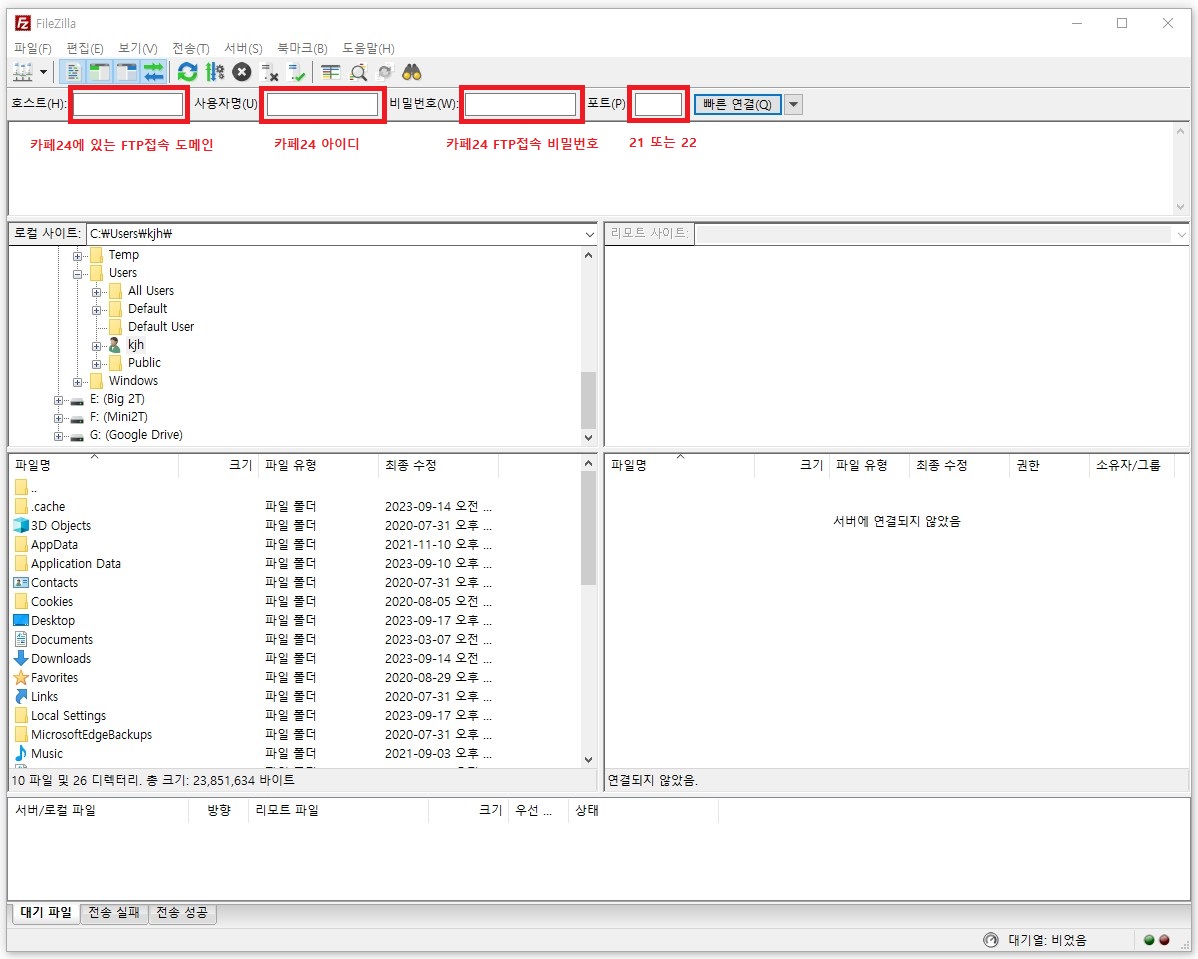Screen dimensions: 1198x959
Task: Expand the Public folder node
Action: coord(96,364)
